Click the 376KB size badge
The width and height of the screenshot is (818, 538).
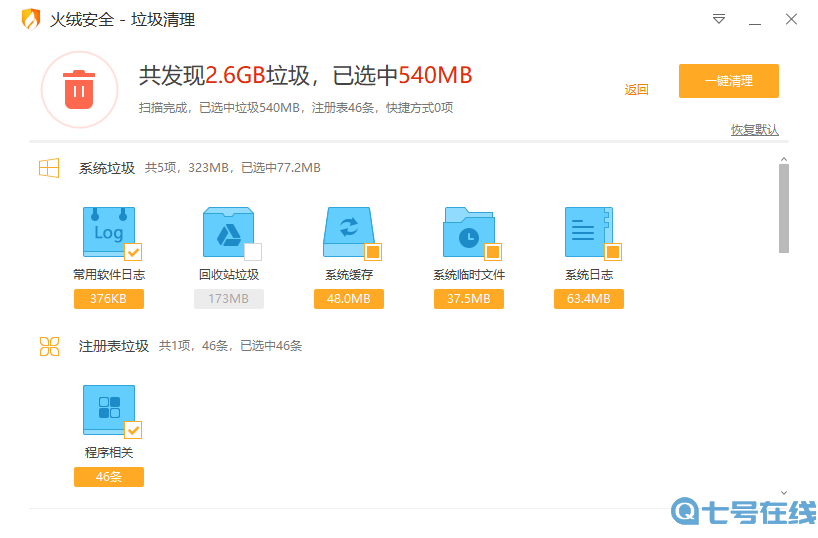click(x=109, y=299)
